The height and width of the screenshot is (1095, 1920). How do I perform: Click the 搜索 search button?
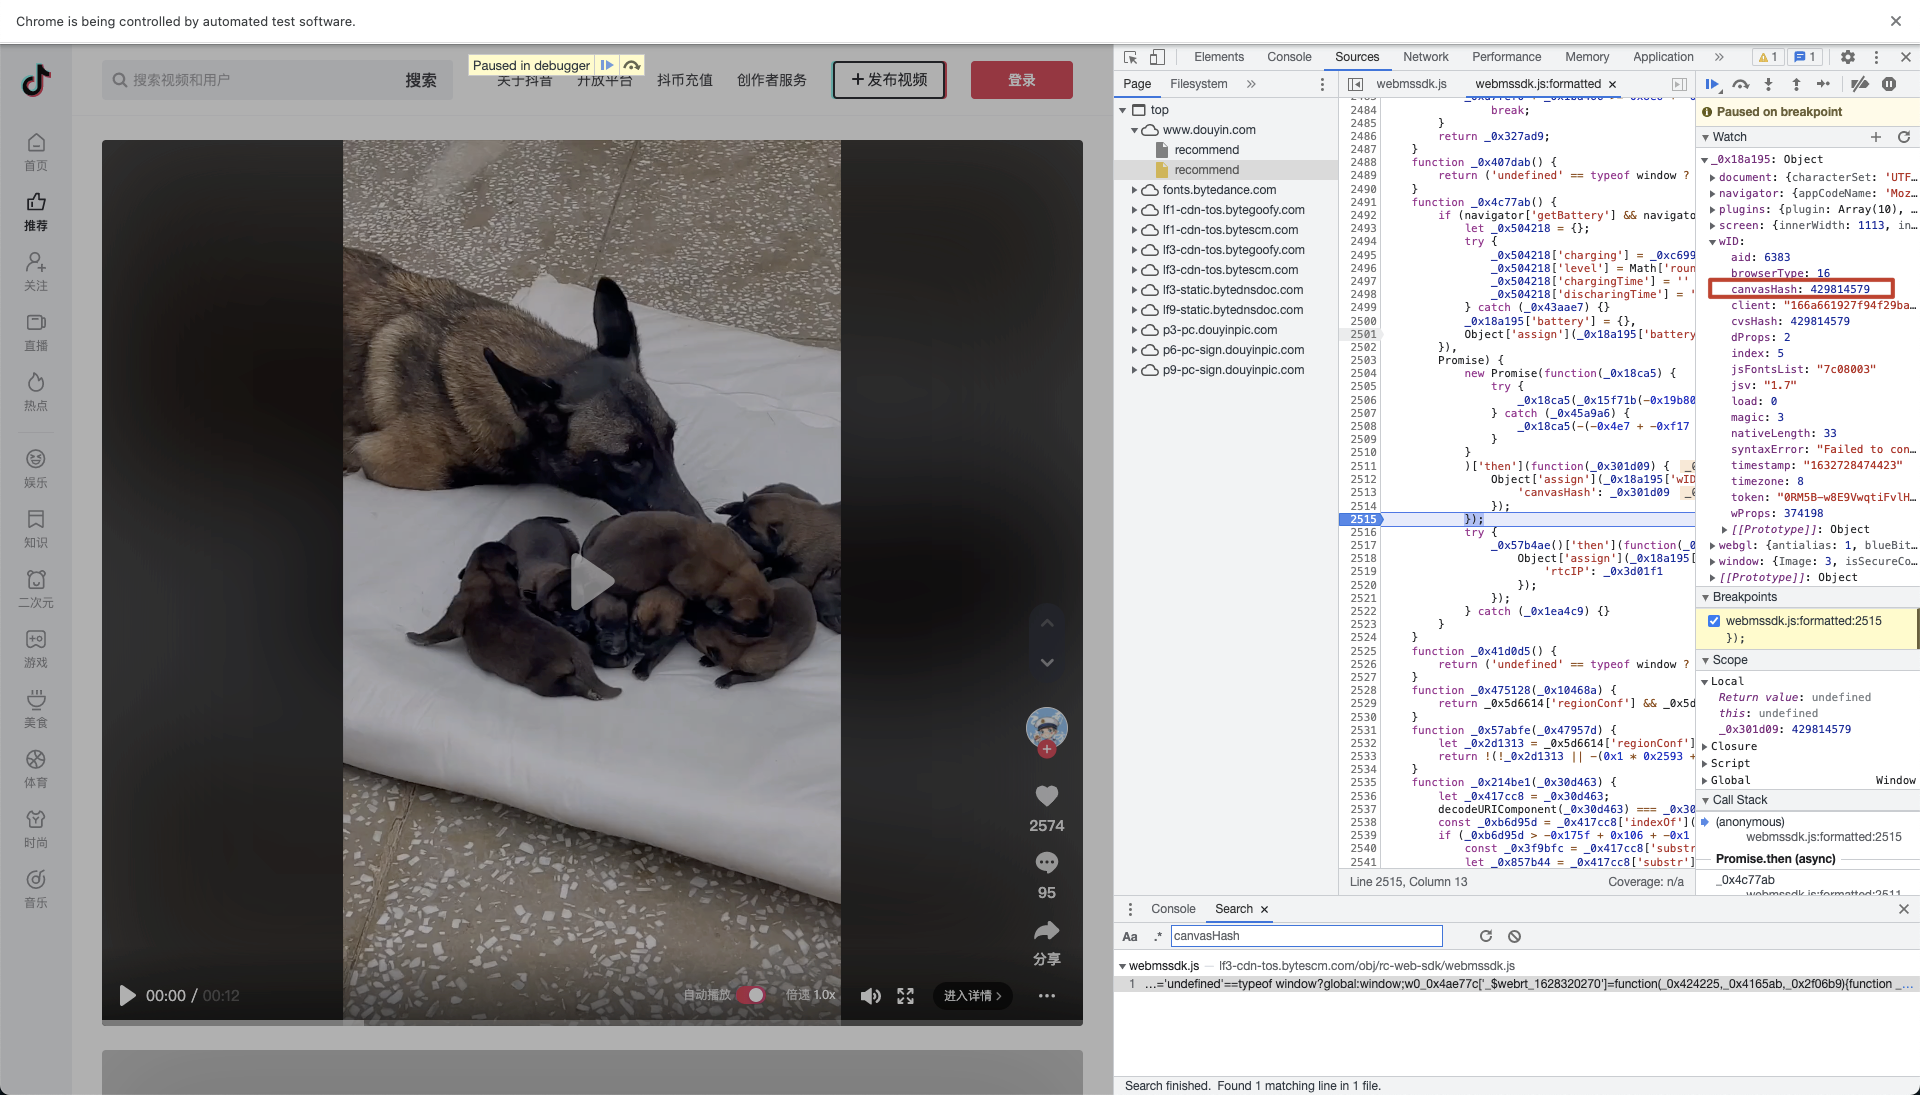pyautogui.click(x=420, y=80)
